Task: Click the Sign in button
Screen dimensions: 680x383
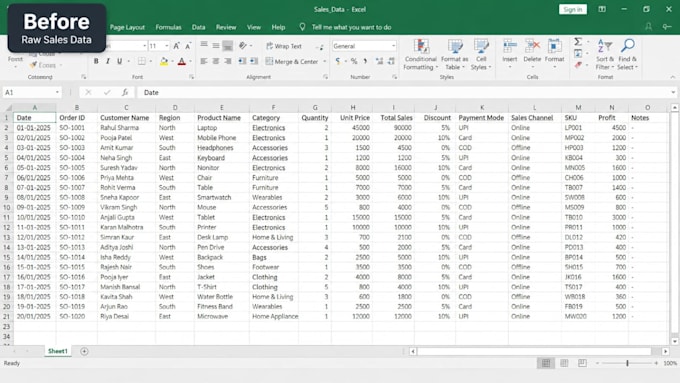Action: point(572,9)
